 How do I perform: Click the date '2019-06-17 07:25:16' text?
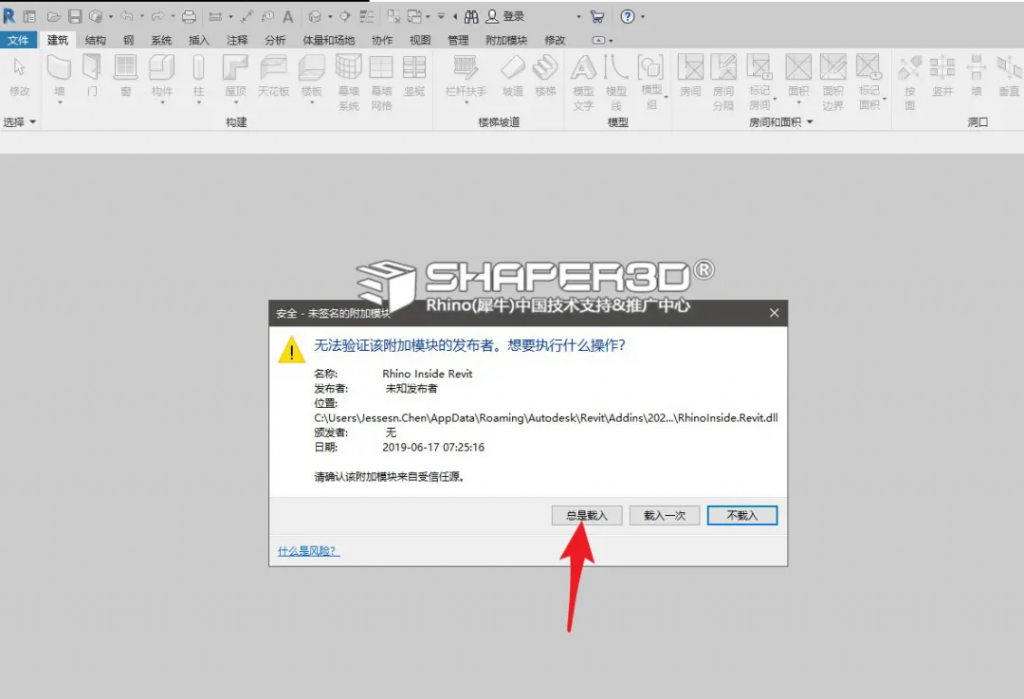coord(433,447)
